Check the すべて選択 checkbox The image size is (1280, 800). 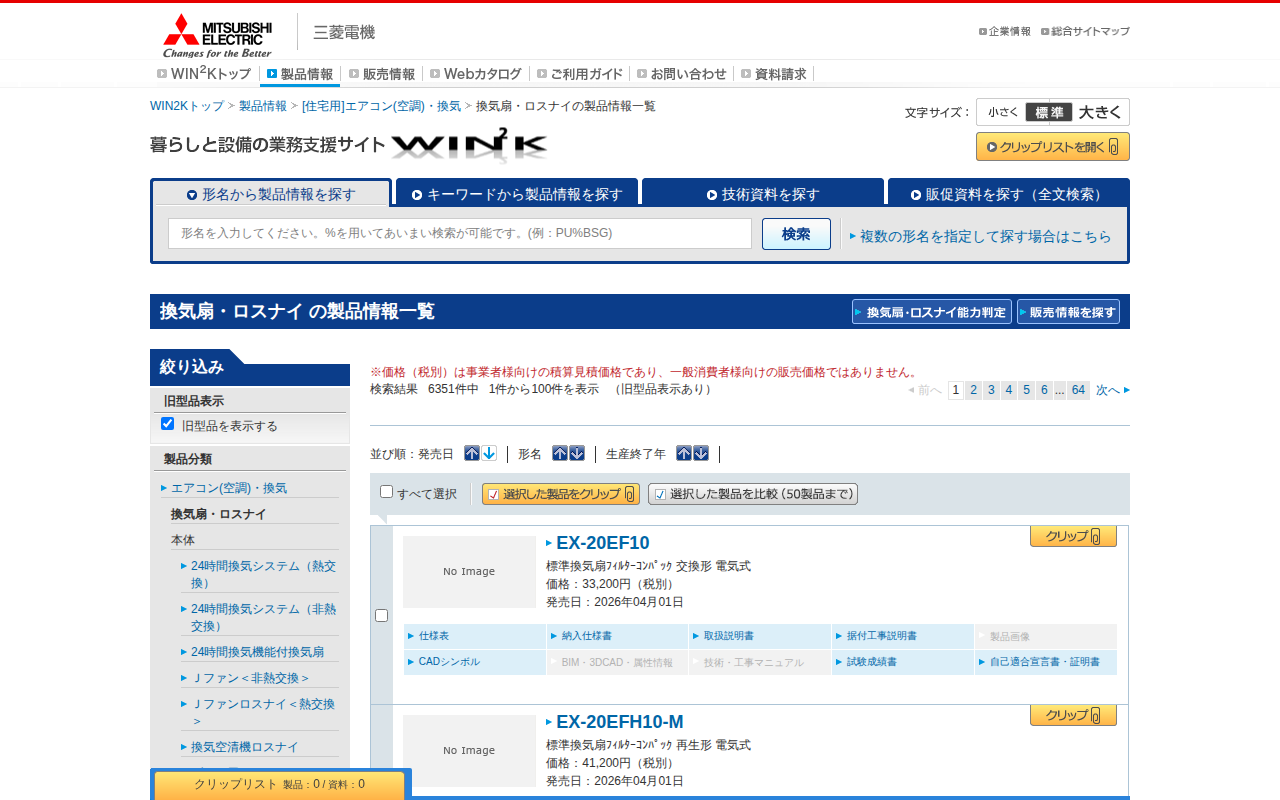(386, 492)
